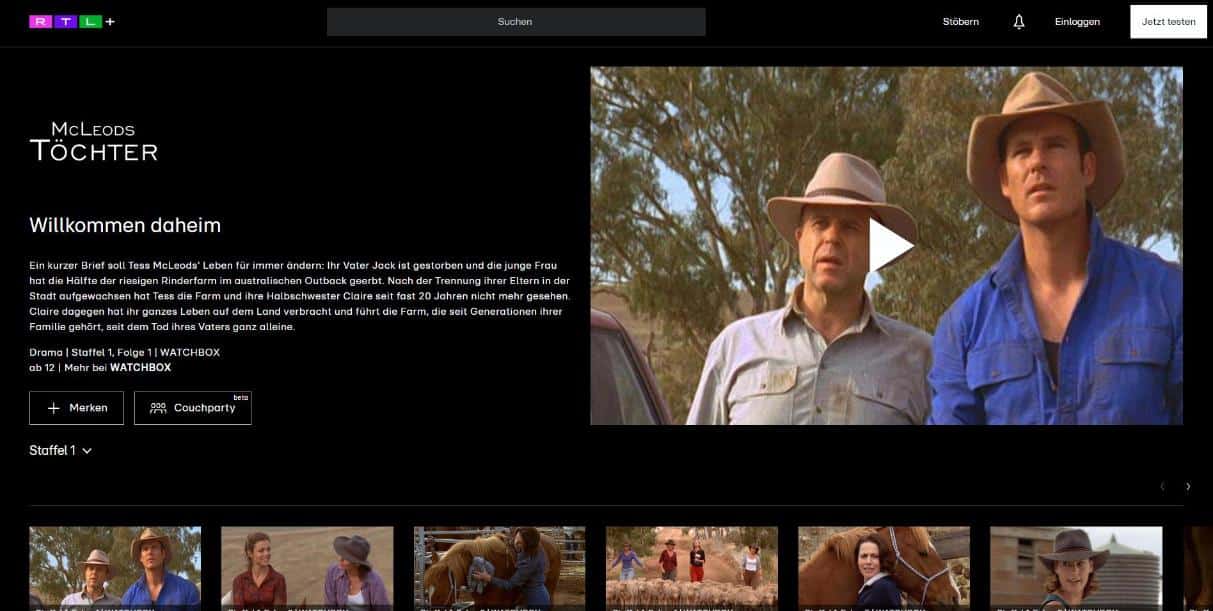The width and height of the screenshot is (1213, 611).
Task: Click the plus icon in Merken button
Action: pyautogui.click(x=52, y=408)
